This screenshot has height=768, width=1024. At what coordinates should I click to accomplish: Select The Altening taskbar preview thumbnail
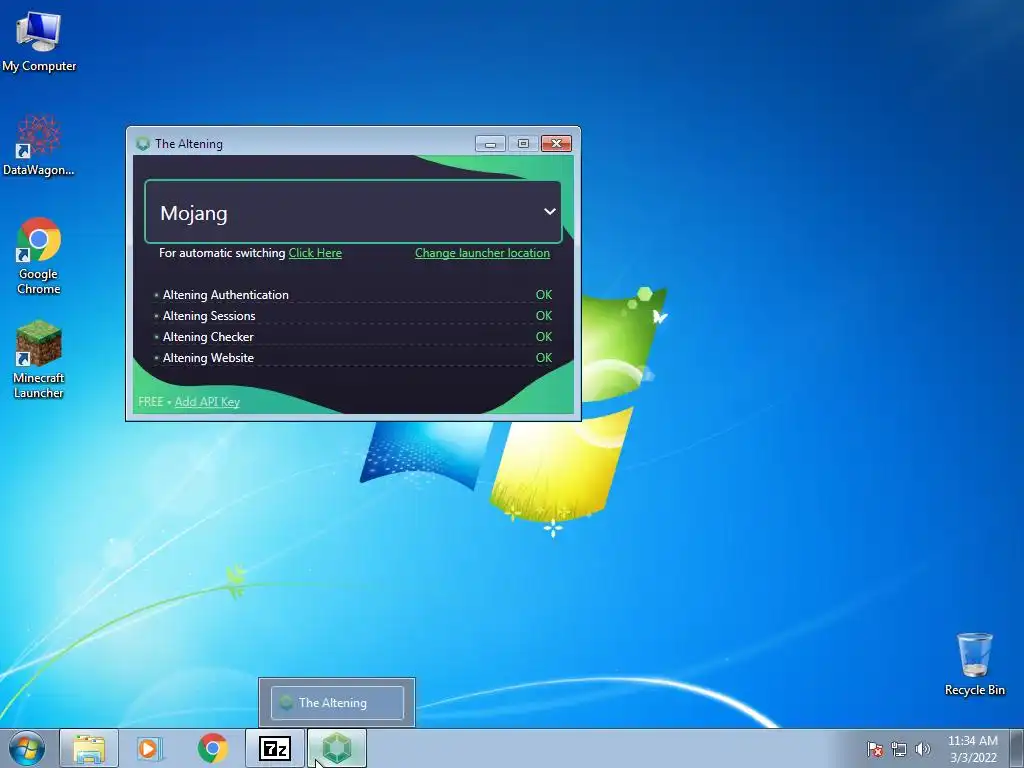click(x=337, y=703)
